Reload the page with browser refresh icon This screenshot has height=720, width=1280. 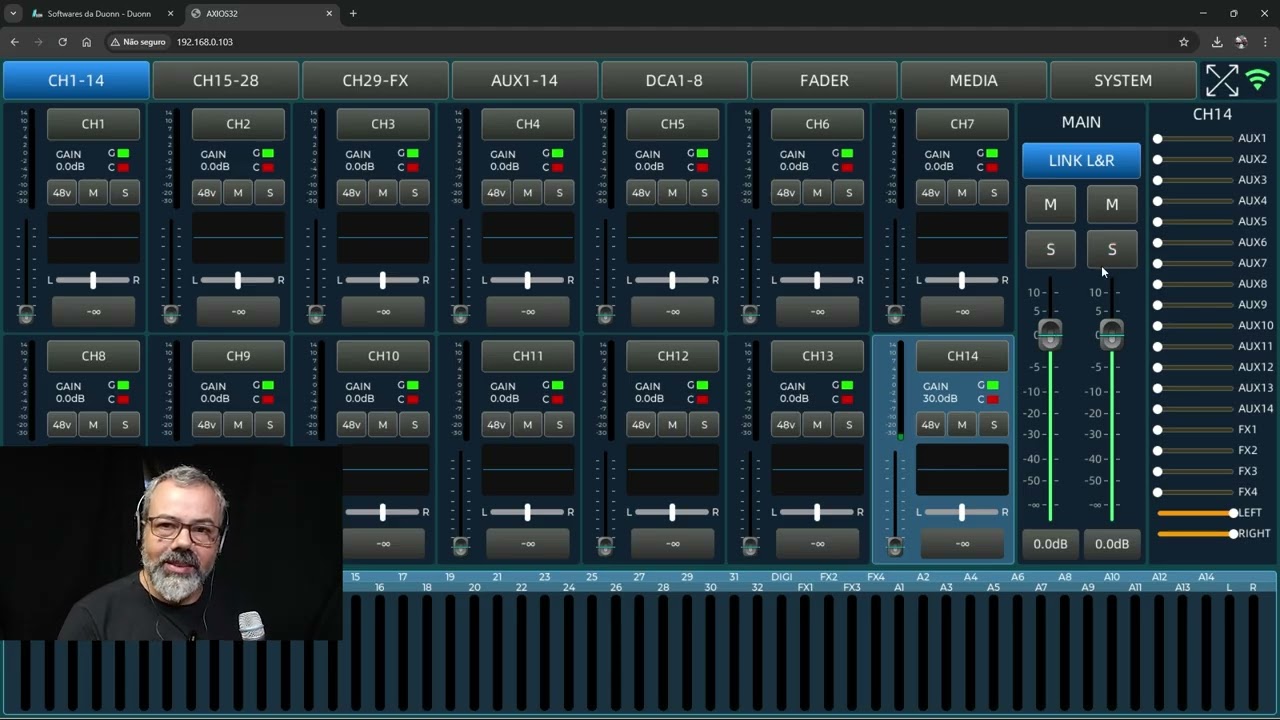point(62,42)
